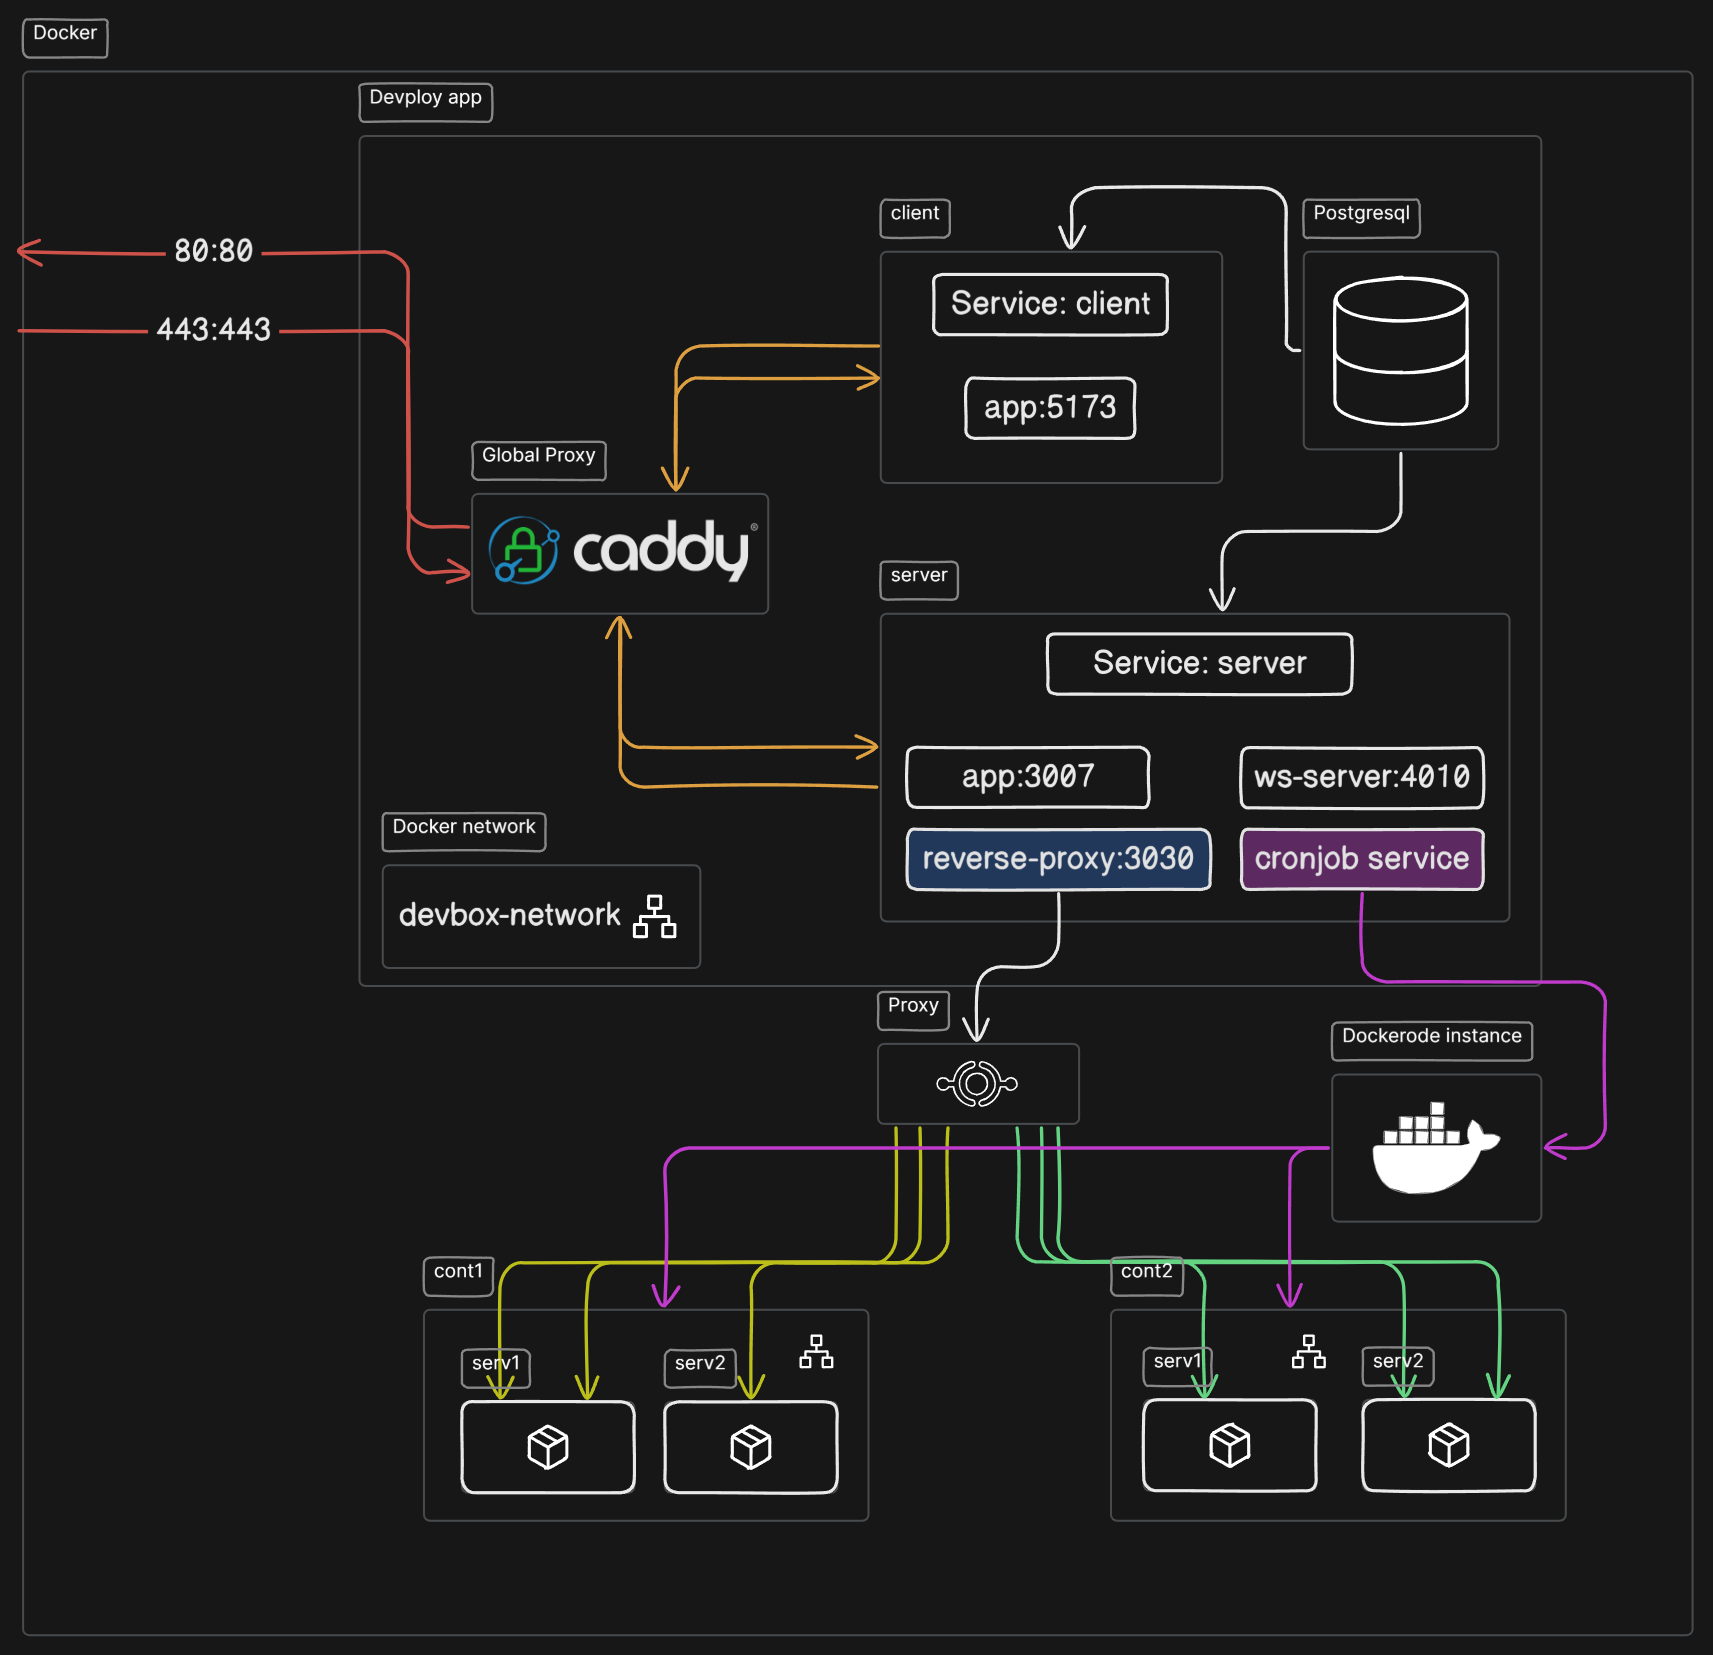
Task: Click the cube icon under cont1 serv1
Action: click(x=548, y=1447)
